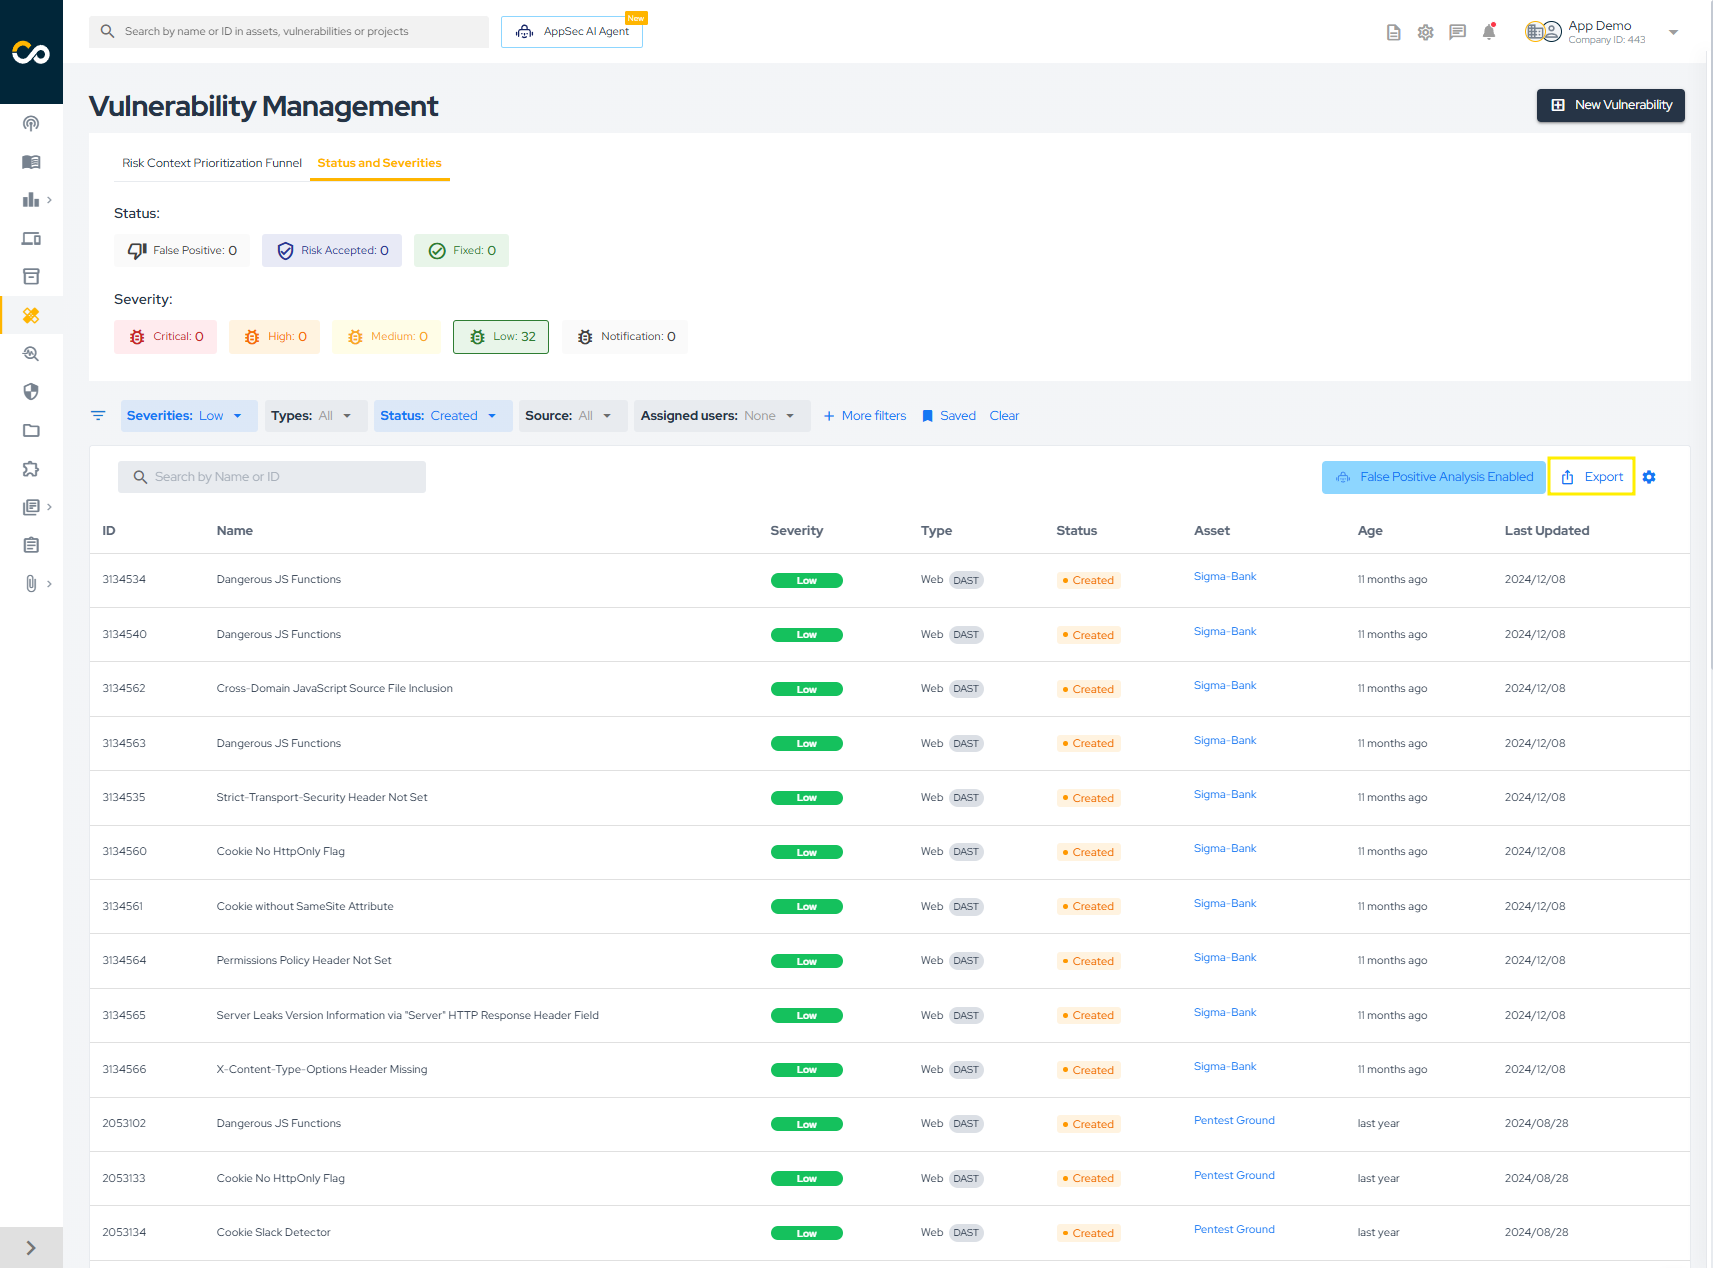The height and width of the screenshot is (1268, 1713).
Task: Open the documentation page icon in header
Action: tap(1393, 32)
